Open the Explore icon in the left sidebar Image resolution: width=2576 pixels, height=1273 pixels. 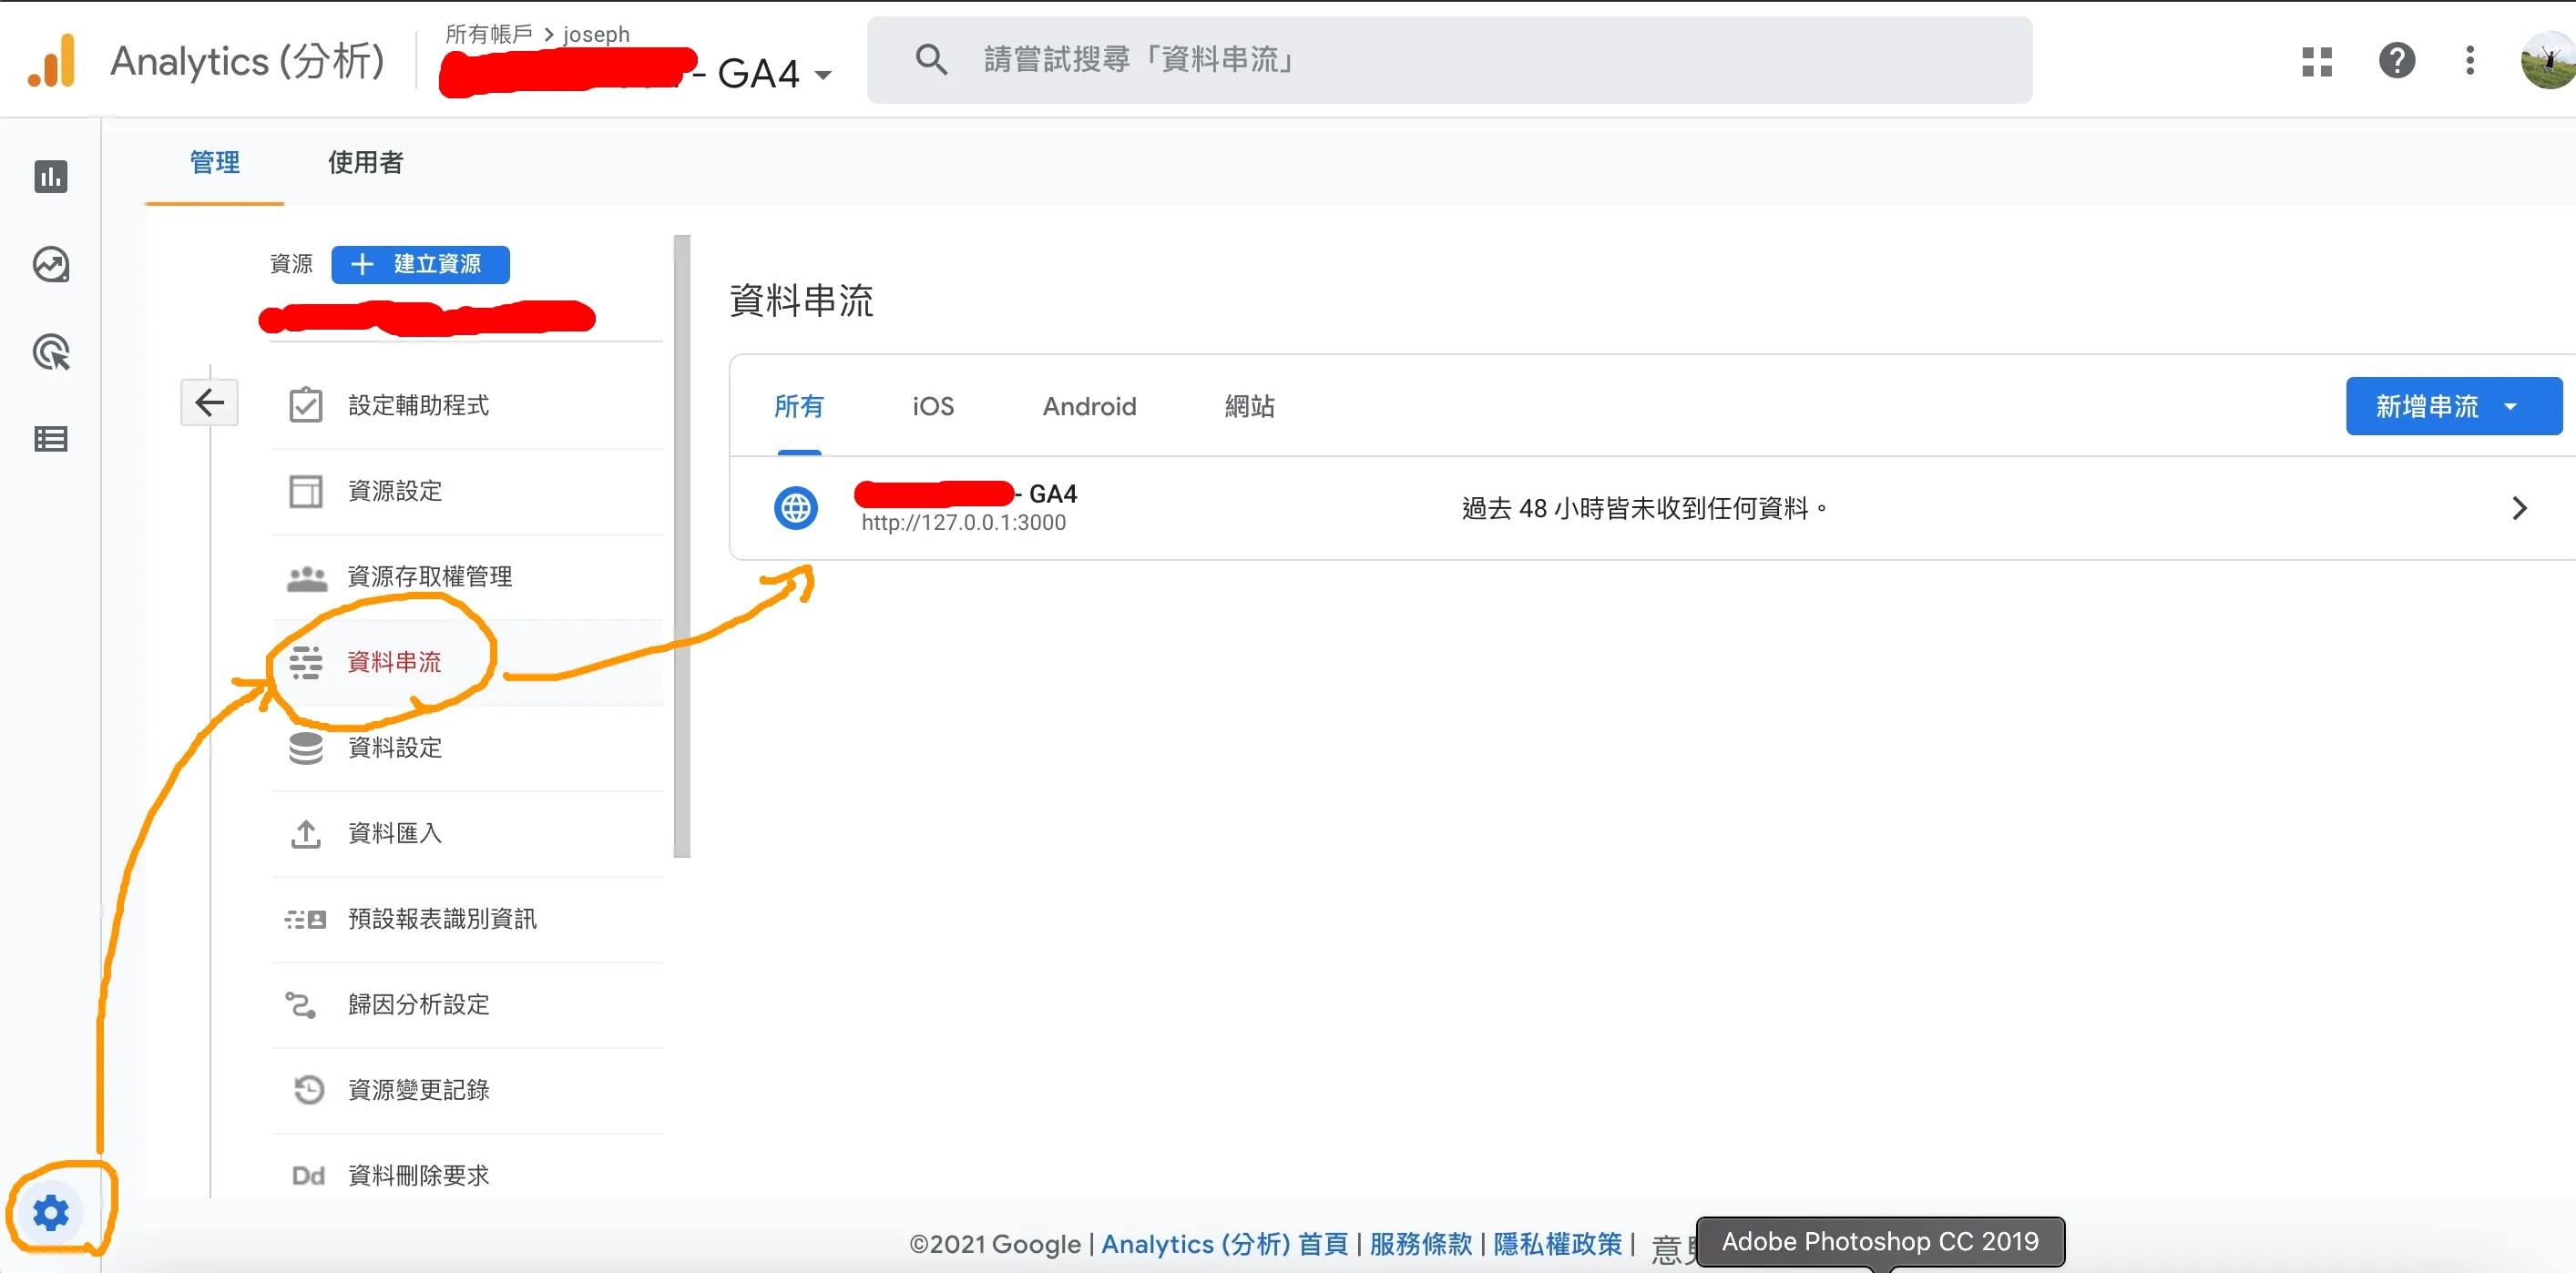coord(51,265)
